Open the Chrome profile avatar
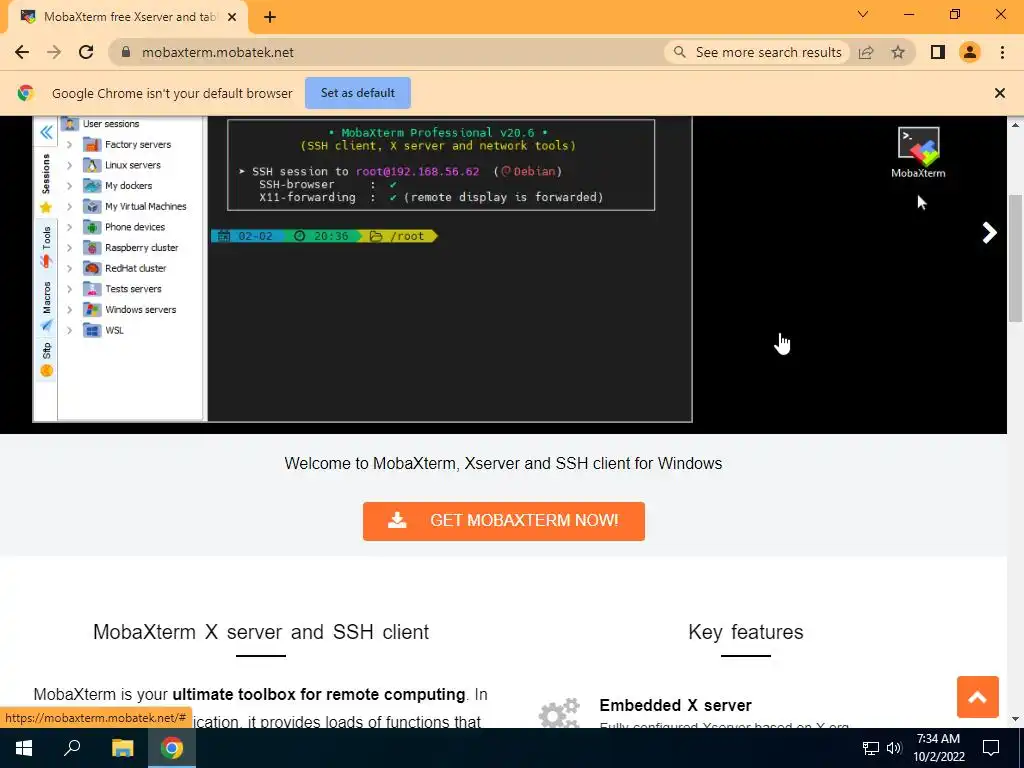Screen dimensions: 1024x768 [x=970, y=52]
